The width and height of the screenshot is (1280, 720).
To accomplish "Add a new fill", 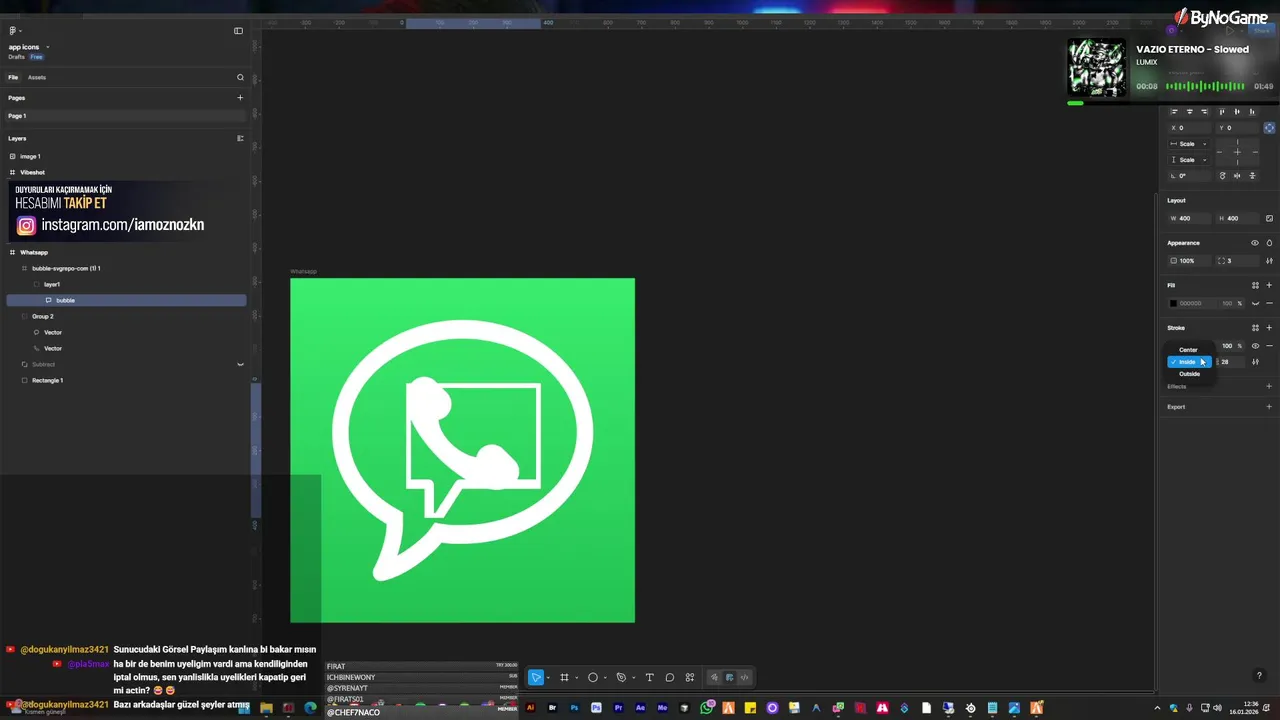I will tap(1269, 285).
